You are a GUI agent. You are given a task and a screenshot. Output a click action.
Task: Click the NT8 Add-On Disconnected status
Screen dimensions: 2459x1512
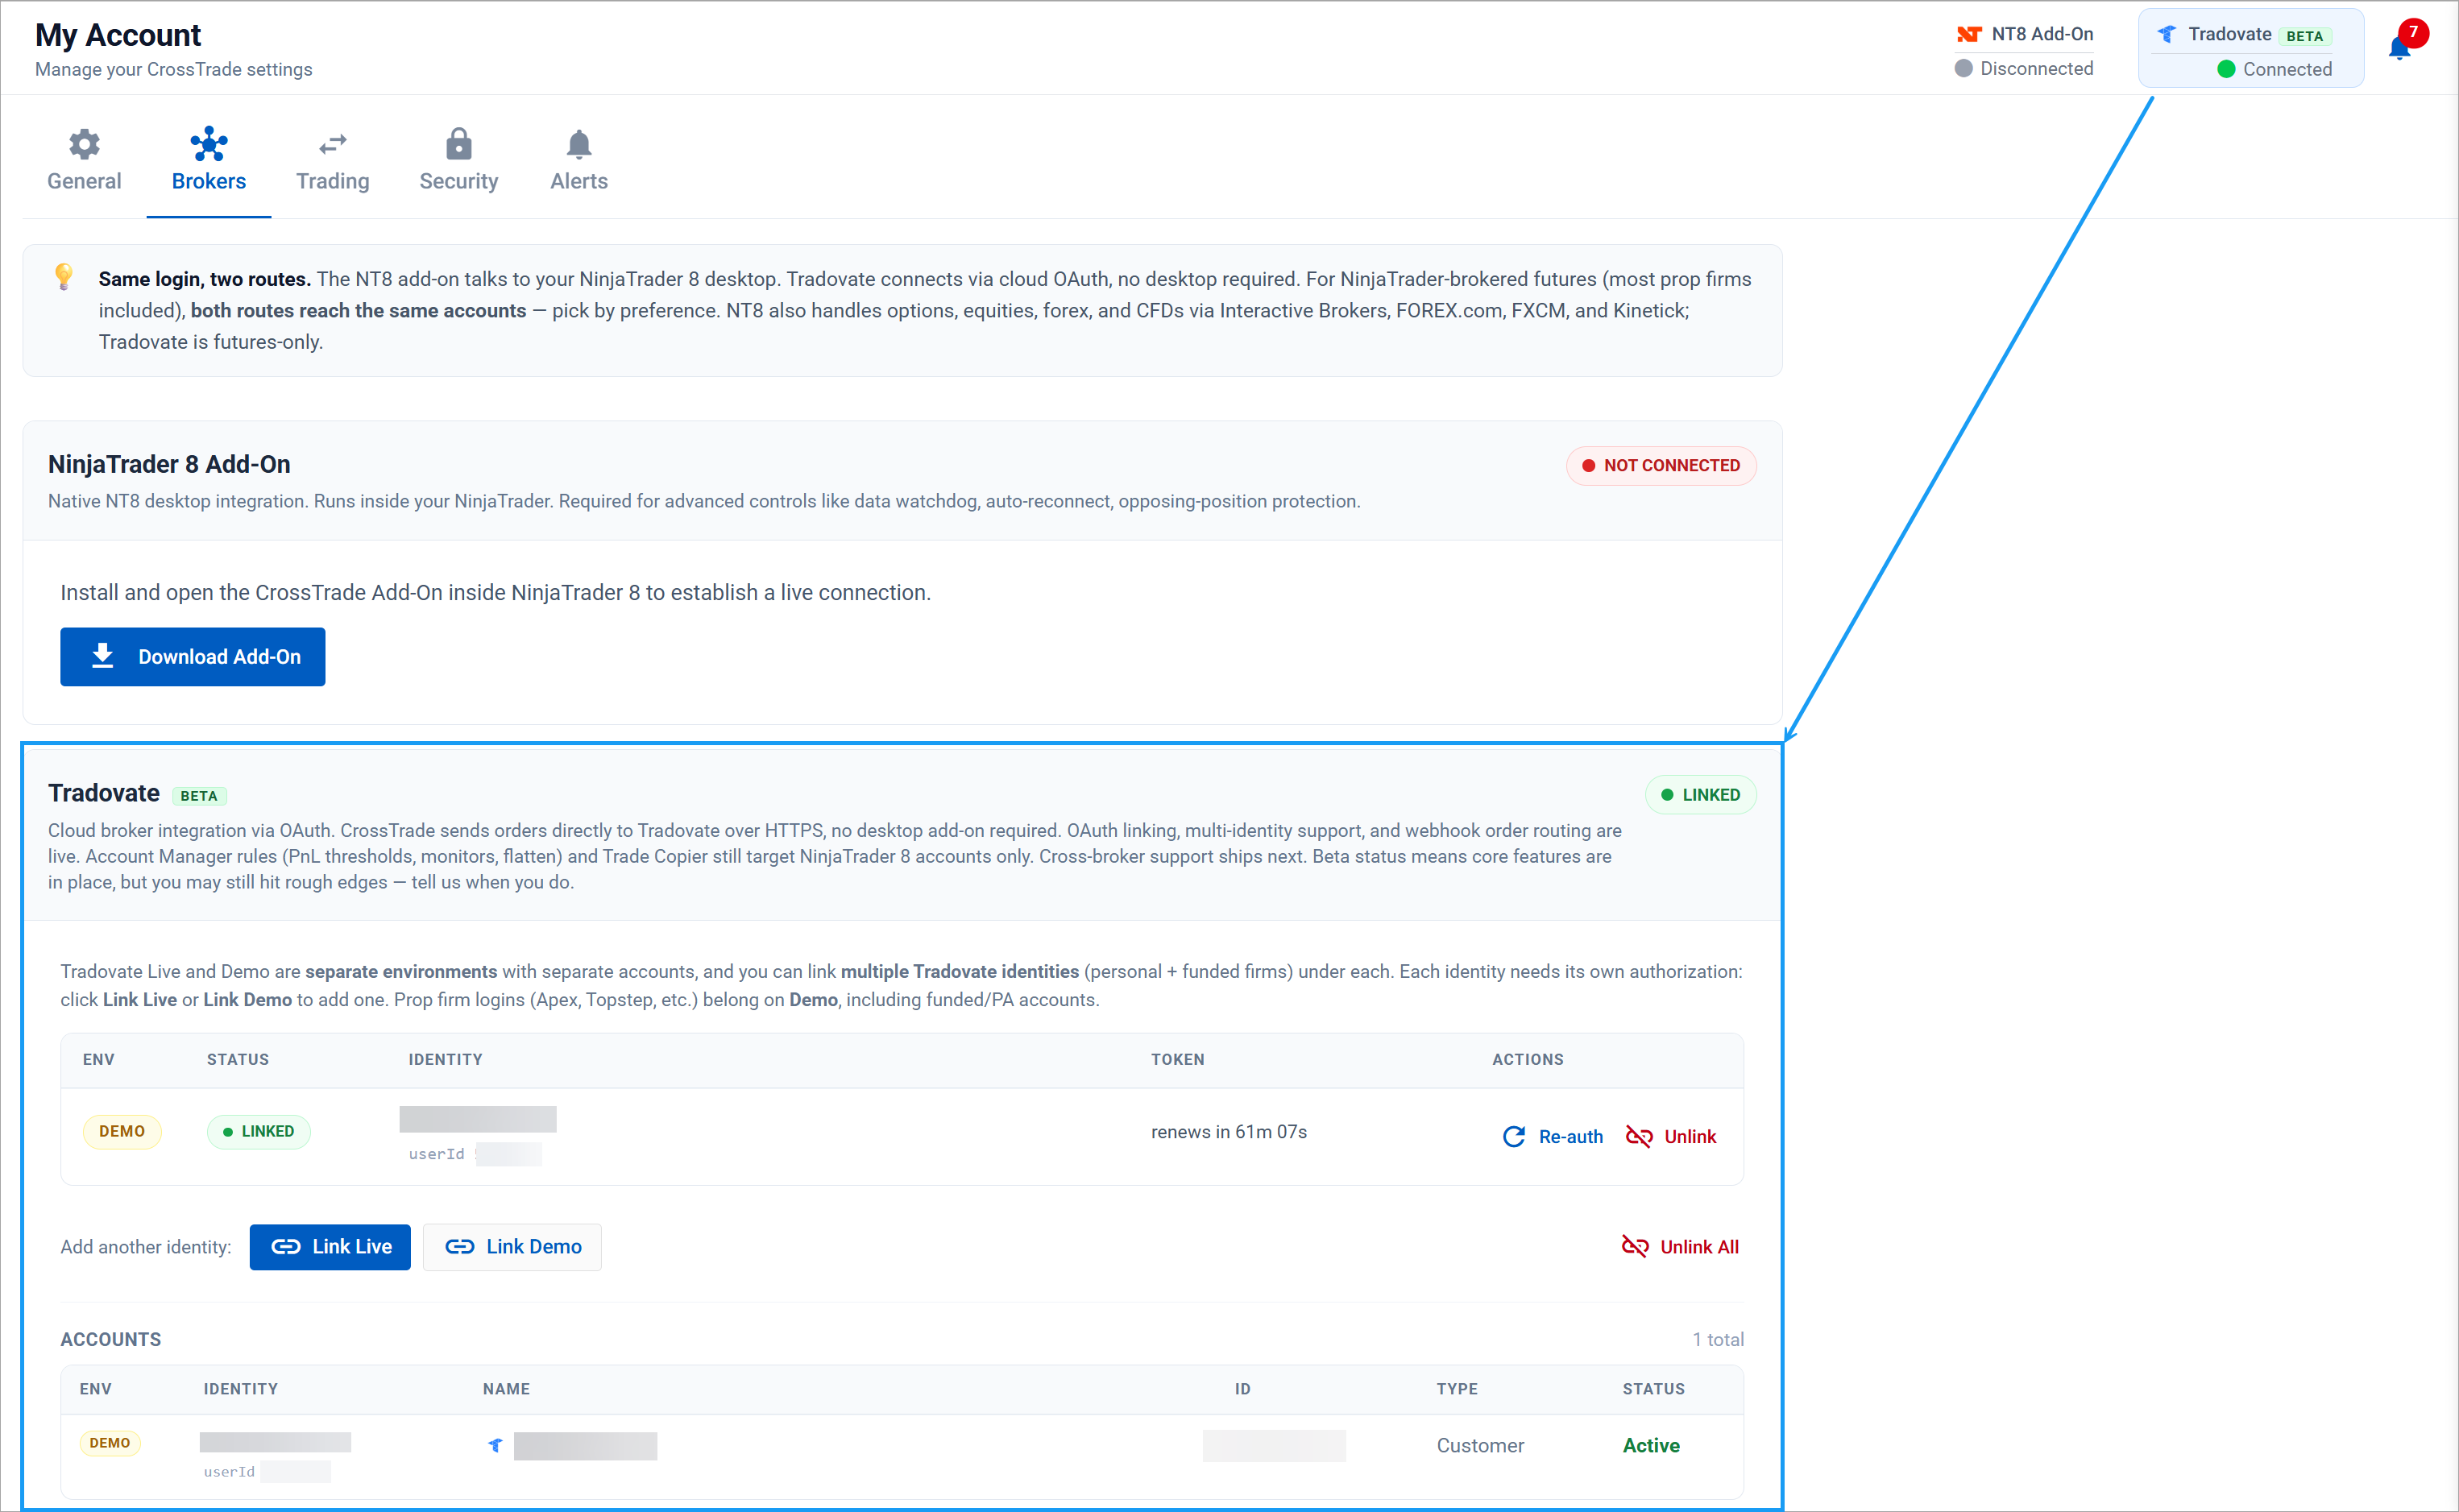pos(2024,50)
